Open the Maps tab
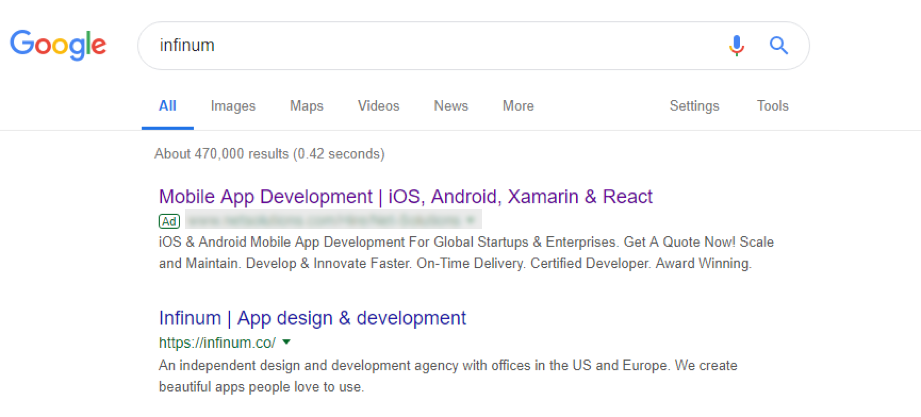 click(x=306, y=106)
